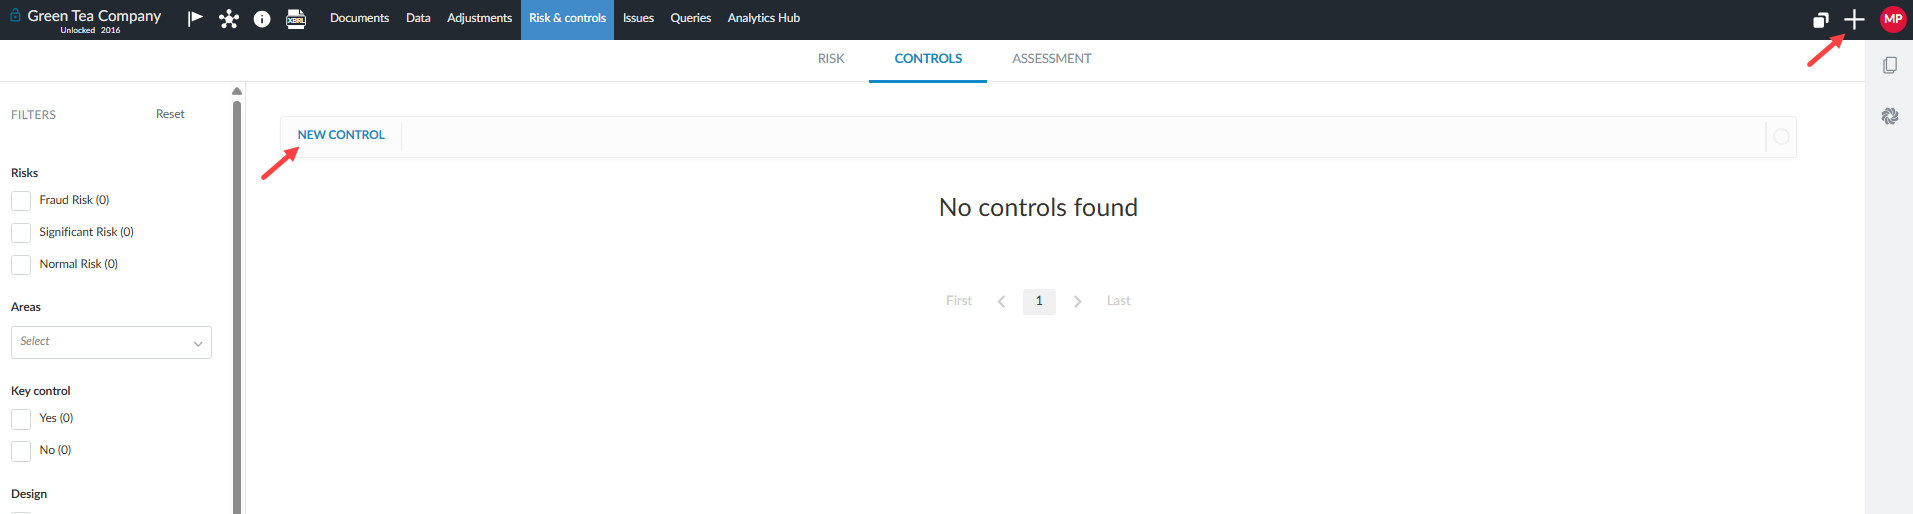Open the Issues menu
The image size is (1913, 514).
point(638,18)
